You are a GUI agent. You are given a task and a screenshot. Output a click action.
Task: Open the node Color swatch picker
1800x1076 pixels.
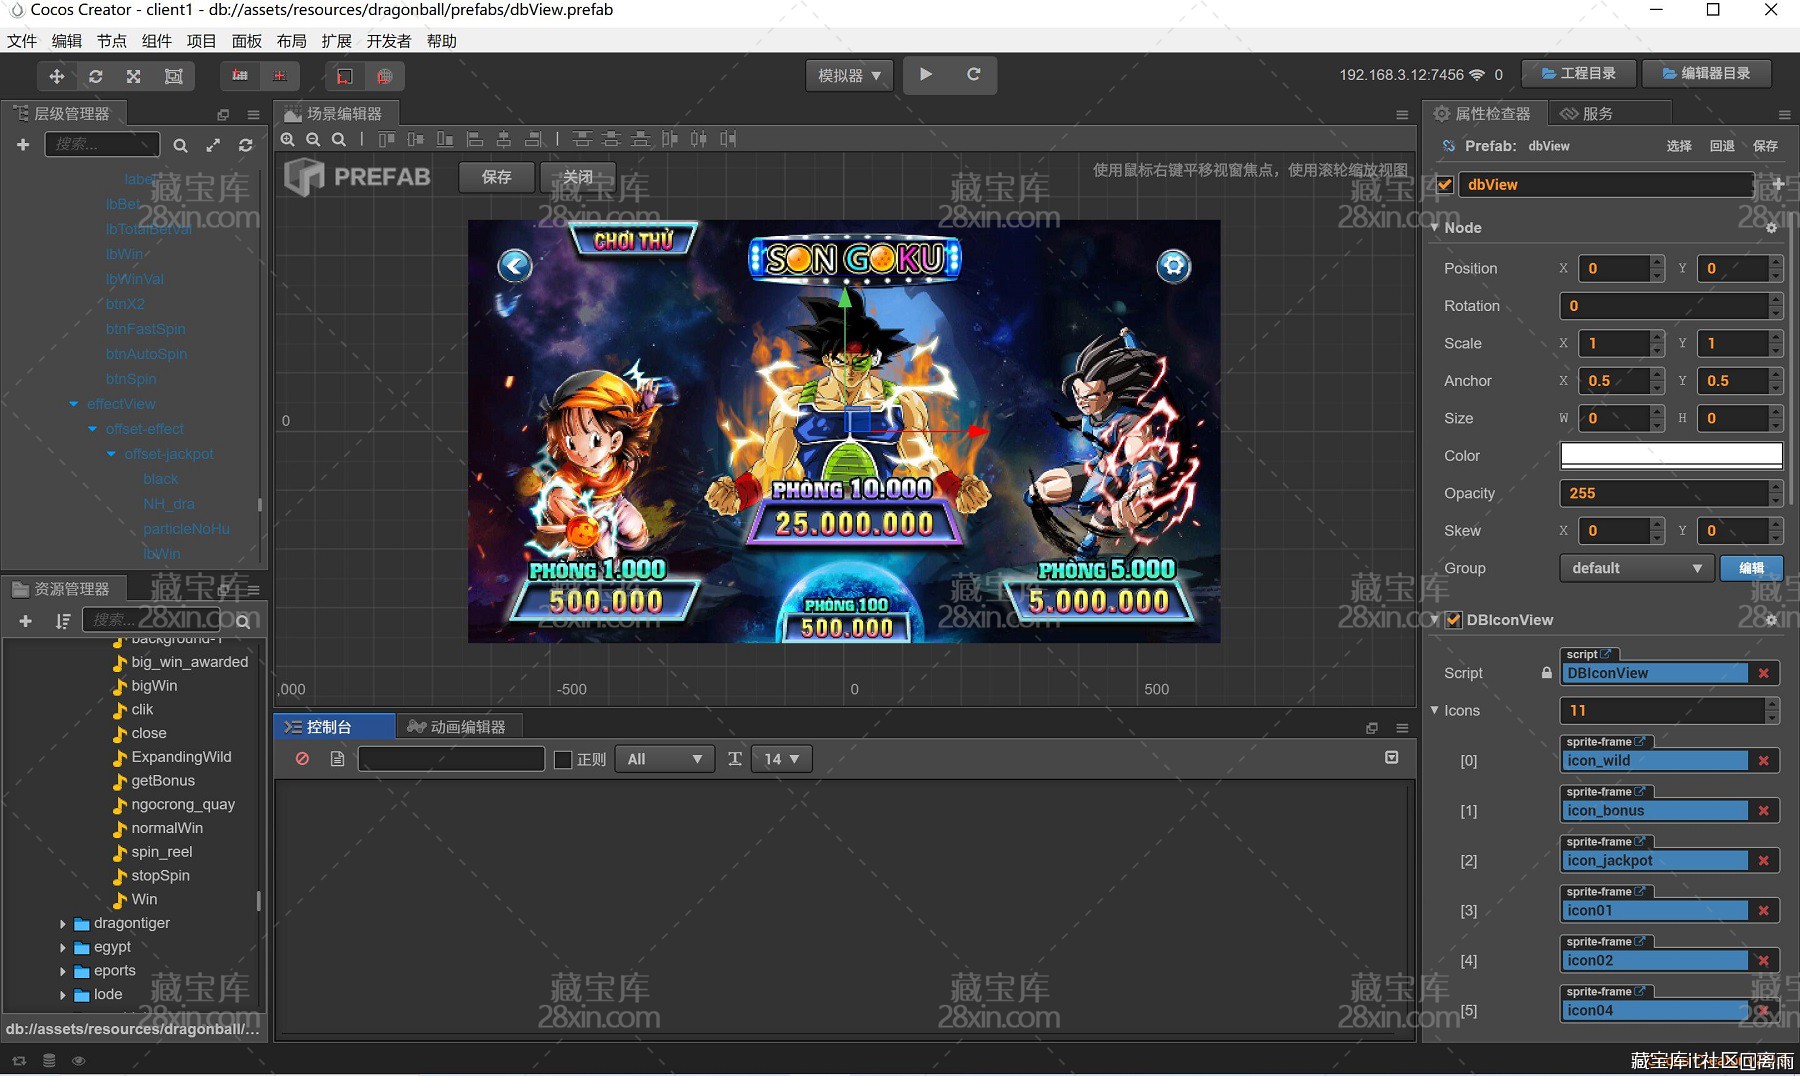pos(1671,455)
